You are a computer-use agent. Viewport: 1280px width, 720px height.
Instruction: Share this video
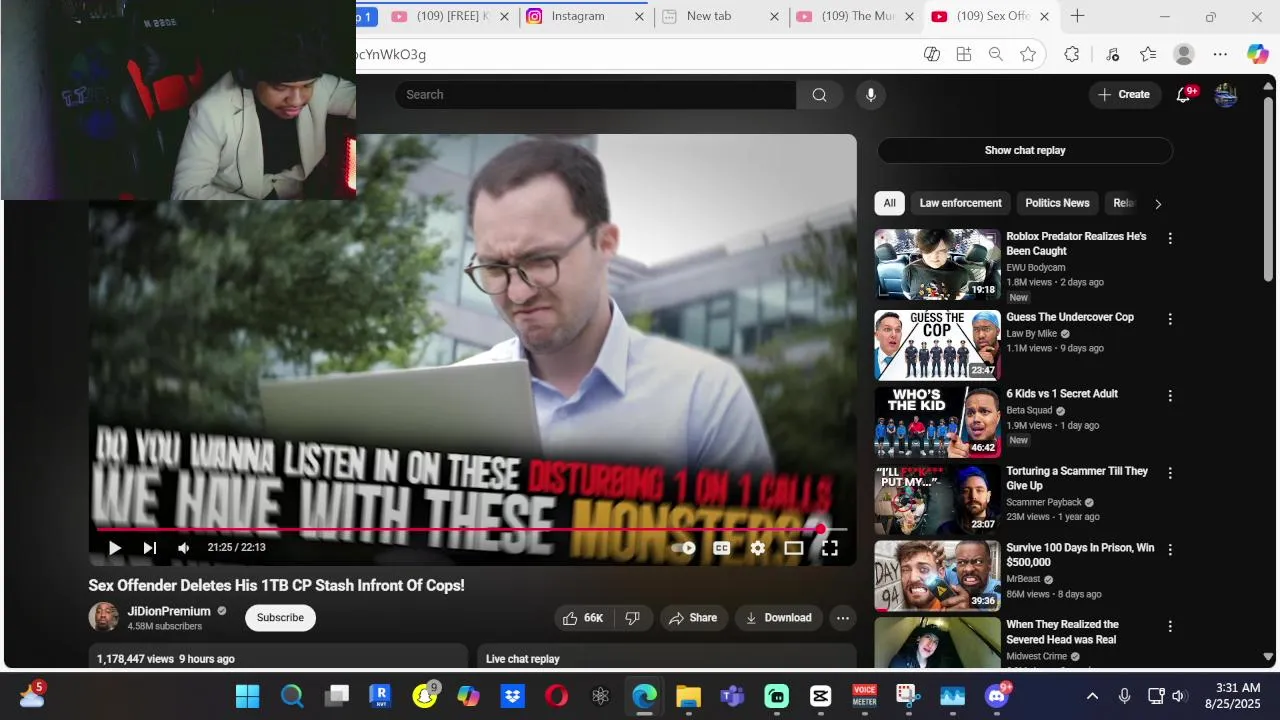tap(693, 618)
